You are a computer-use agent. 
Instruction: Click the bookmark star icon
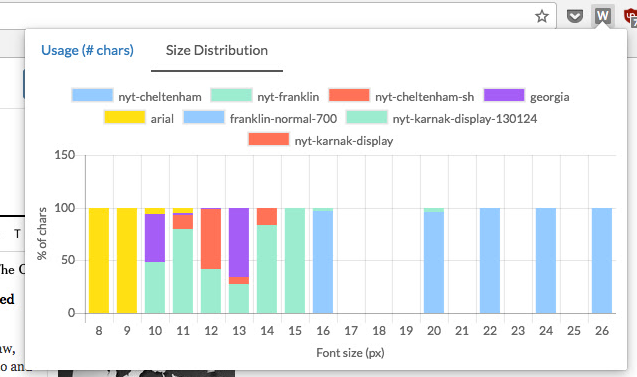[542, 16]
